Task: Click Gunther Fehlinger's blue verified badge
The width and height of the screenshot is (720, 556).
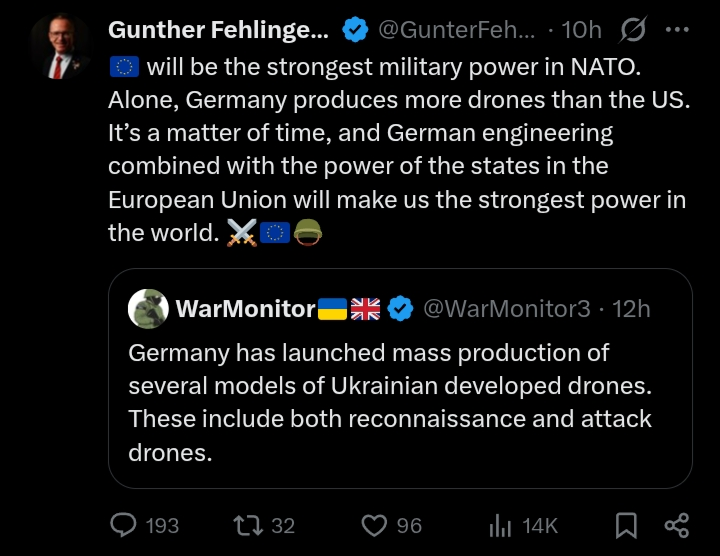Action: coord(355,30)
